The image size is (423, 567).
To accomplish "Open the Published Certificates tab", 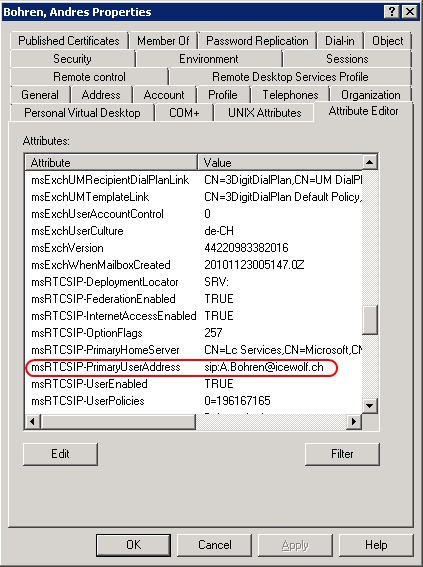I will coord(69,40).
